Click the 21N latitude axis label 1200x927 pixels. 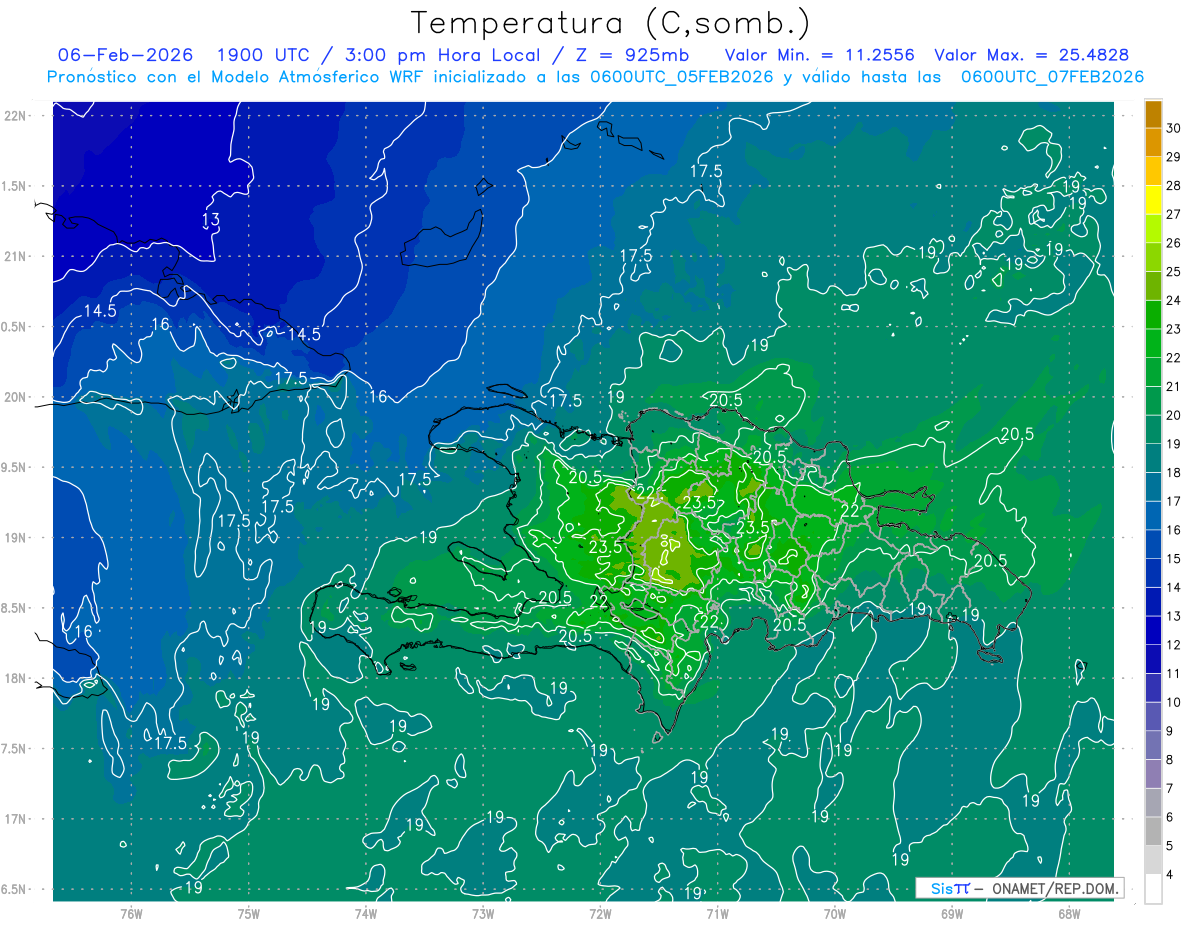pyautogui.click(x=16, y=256)
